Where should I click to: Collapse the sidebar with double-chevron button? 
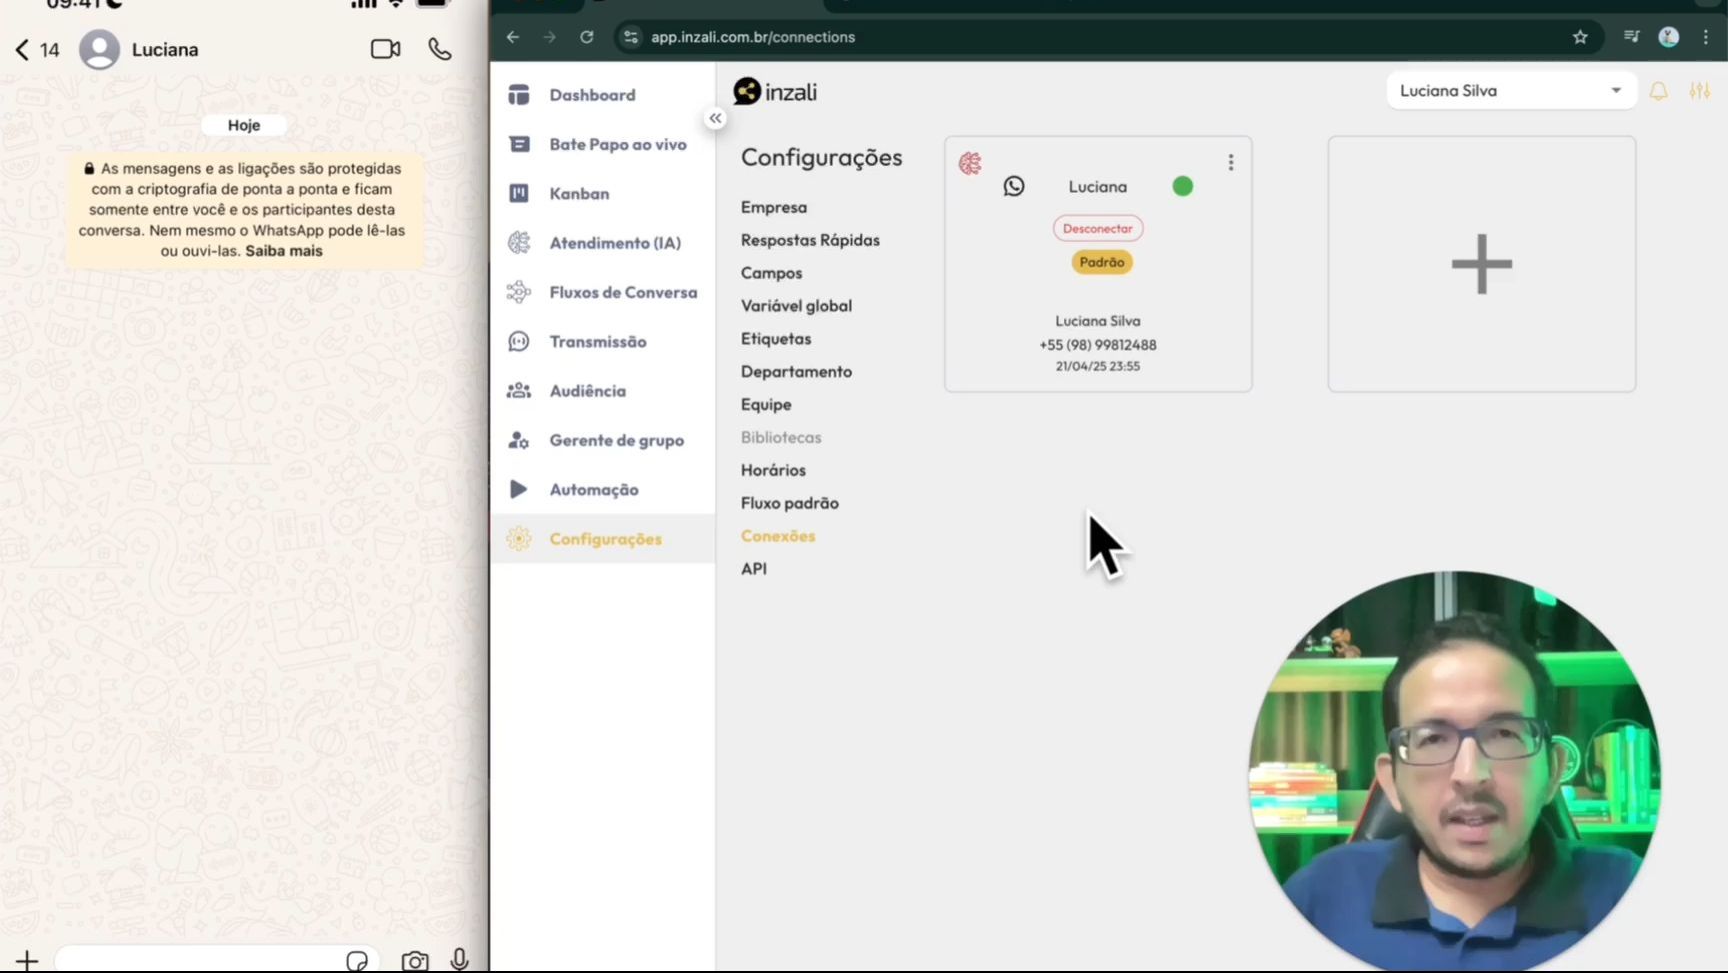tap(715, 118)
